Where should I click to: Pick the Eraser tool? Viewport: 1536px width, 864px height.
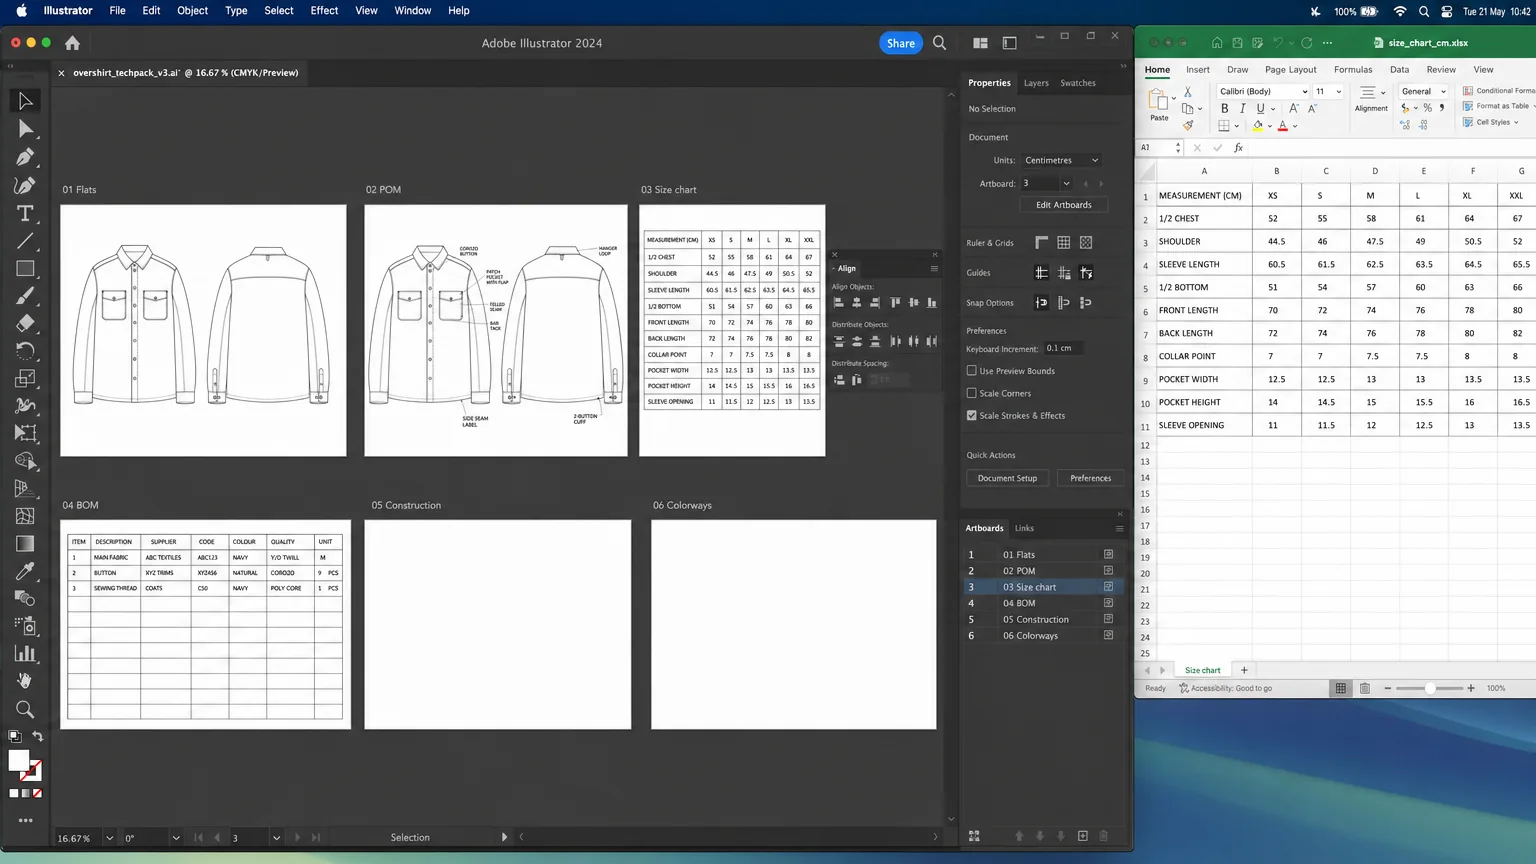point(25,323)
